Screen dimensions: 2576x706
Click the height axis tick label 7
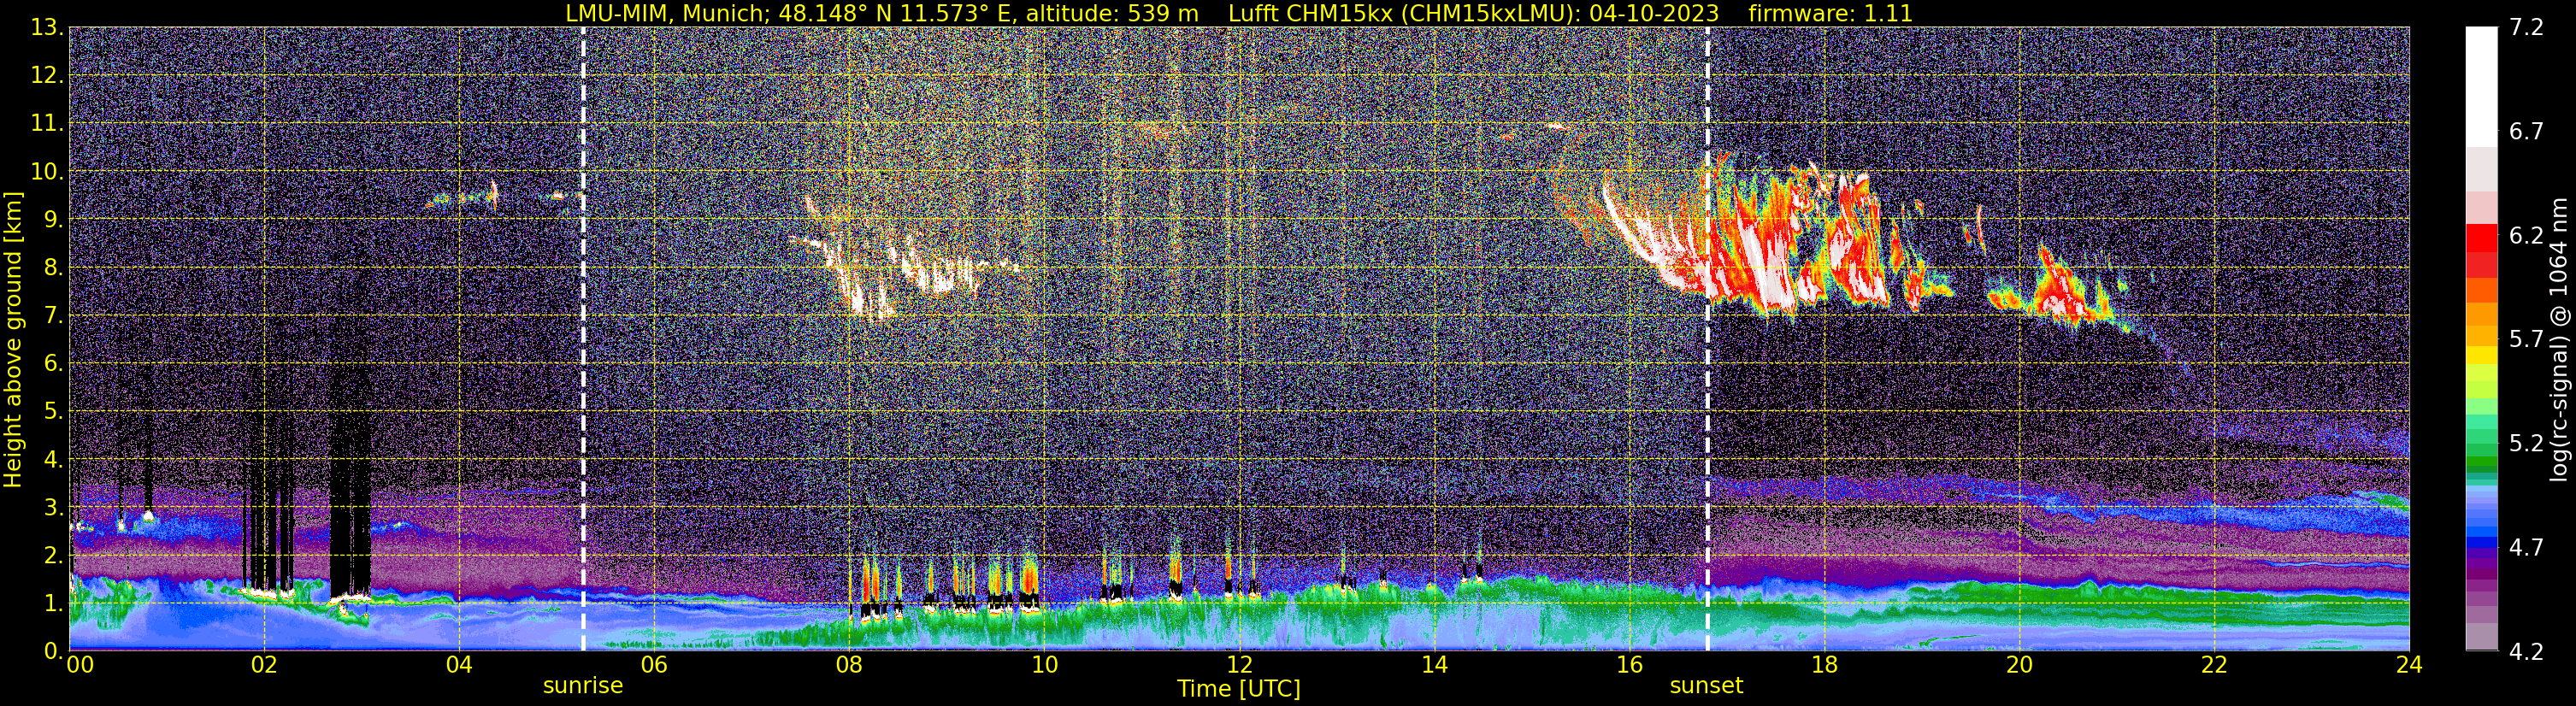[x=54, y=316]
